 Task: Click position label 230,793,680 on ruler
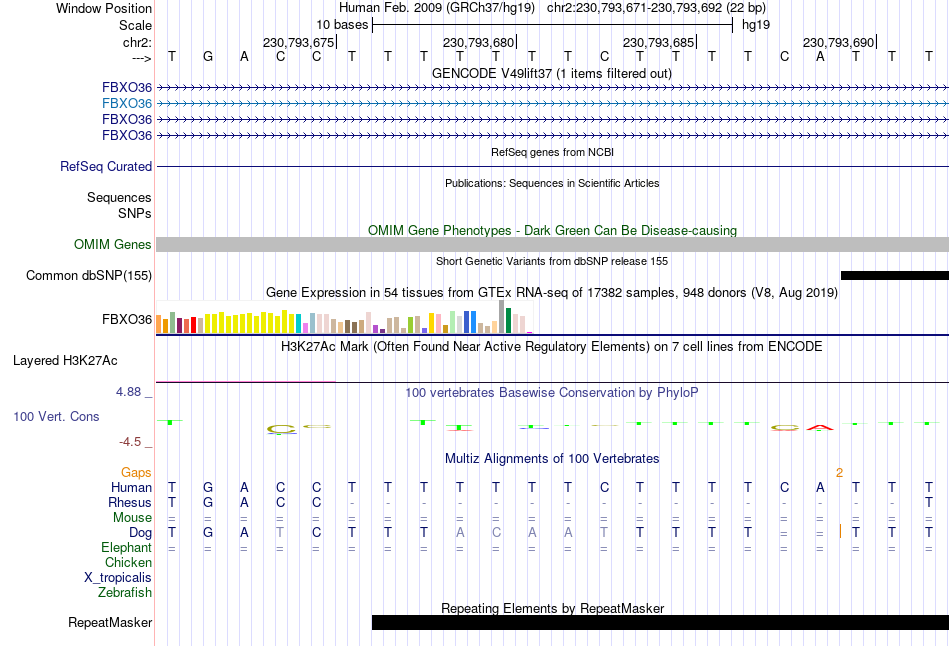[478, 42]
